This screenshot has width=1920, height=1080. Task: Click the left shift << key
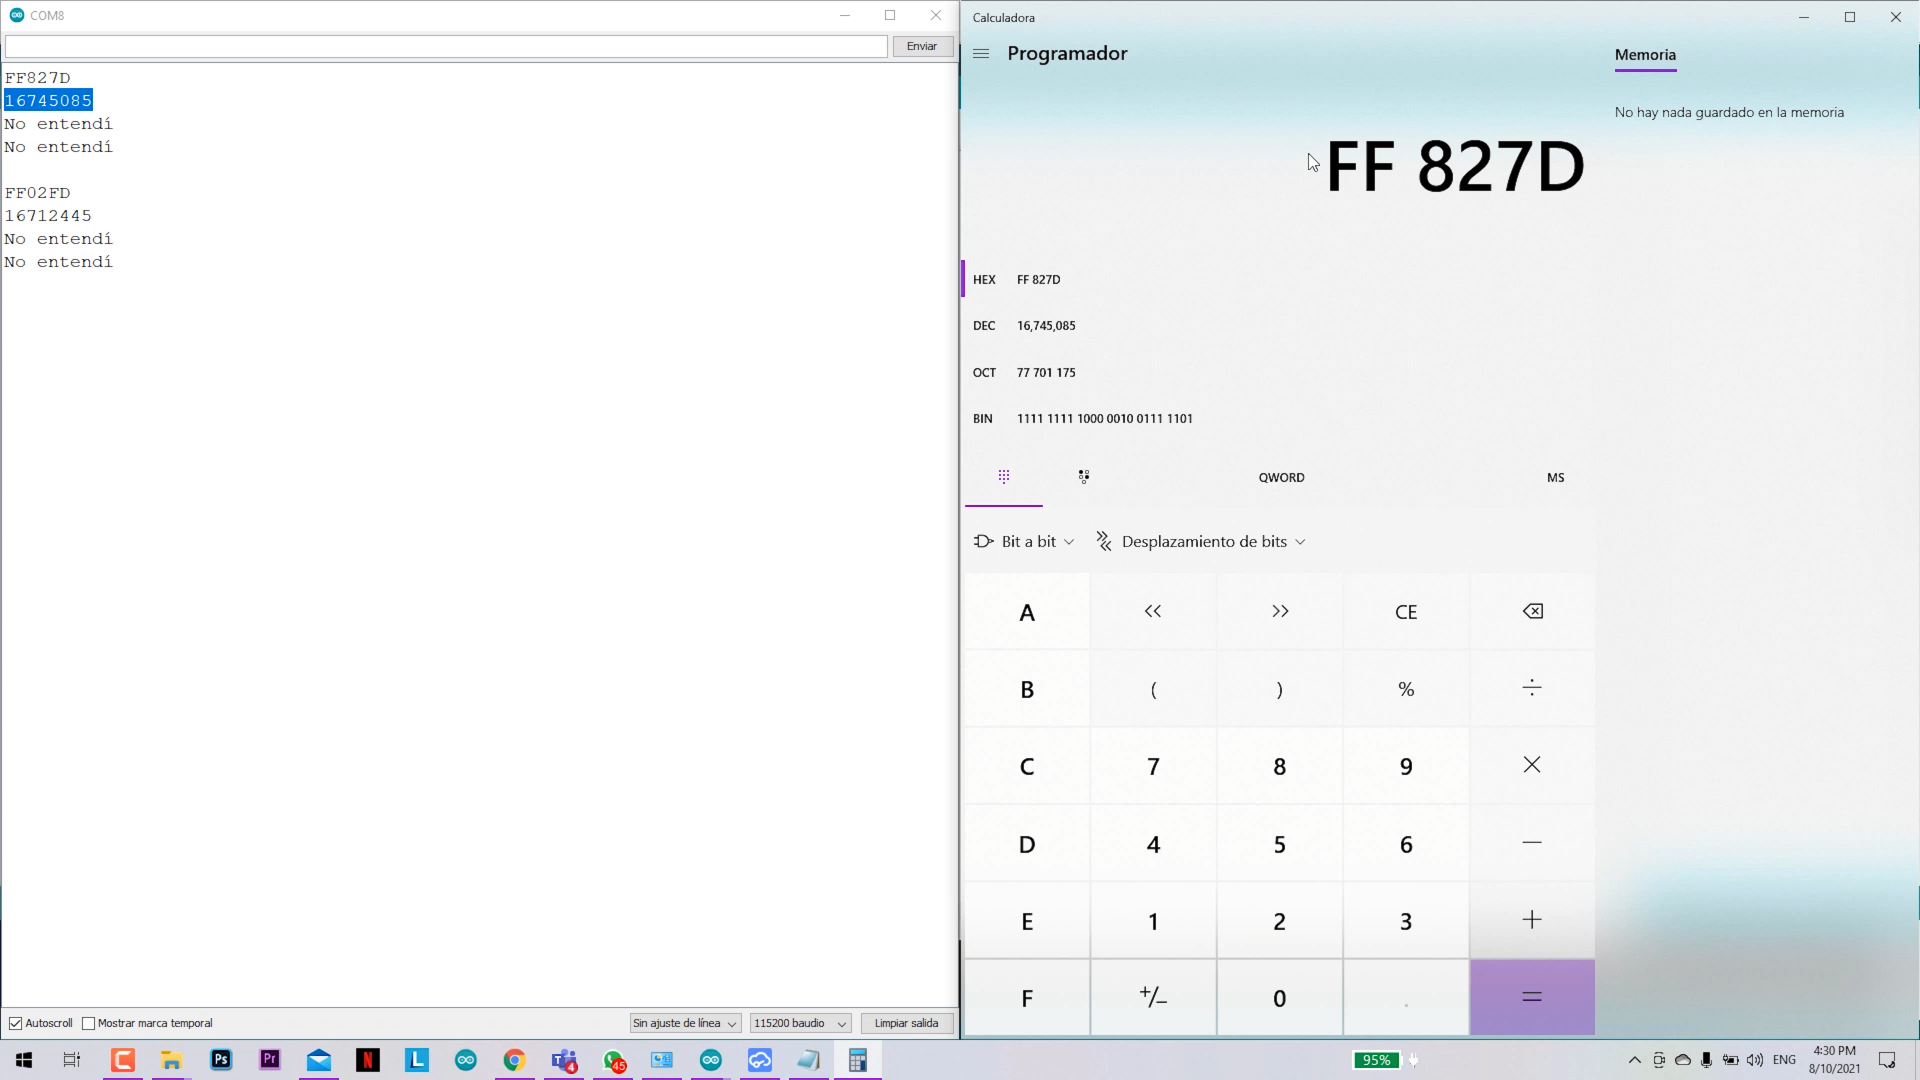pos(1153,612)
